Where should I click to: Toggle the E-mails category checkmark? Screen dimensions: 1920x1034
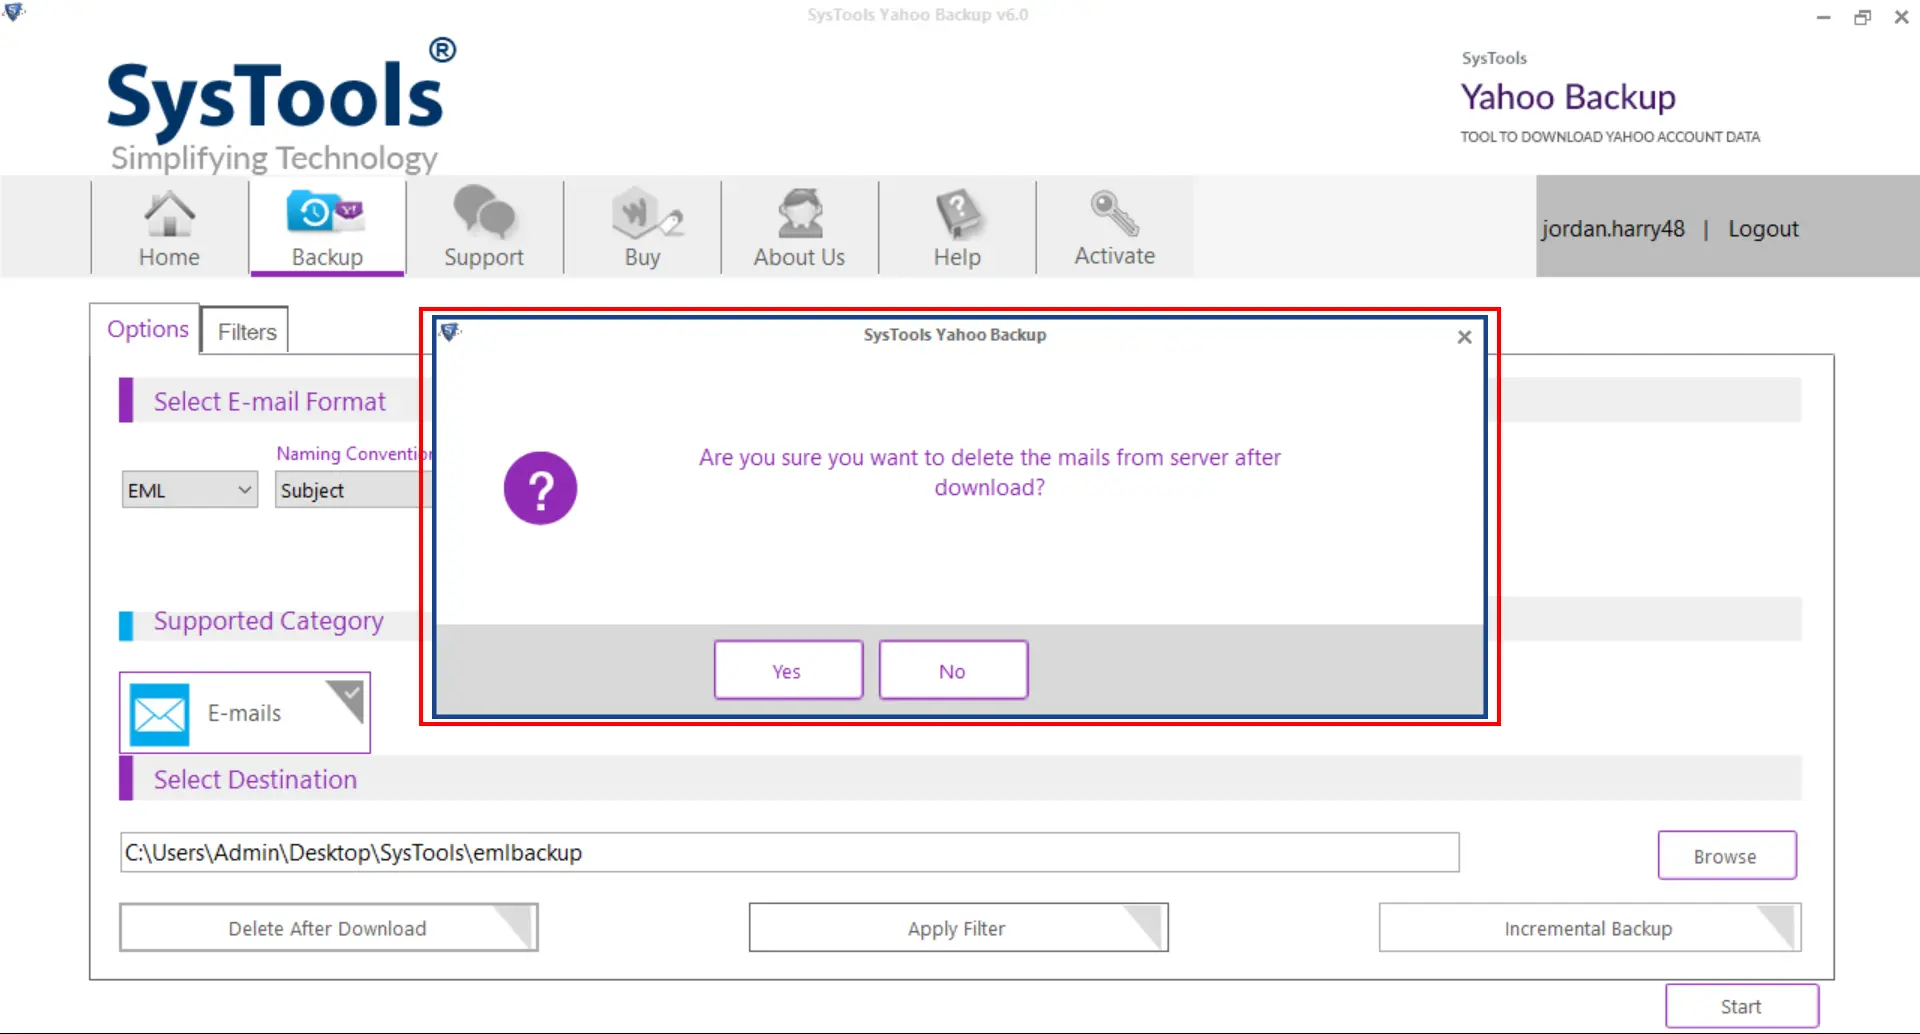point(347,700)
